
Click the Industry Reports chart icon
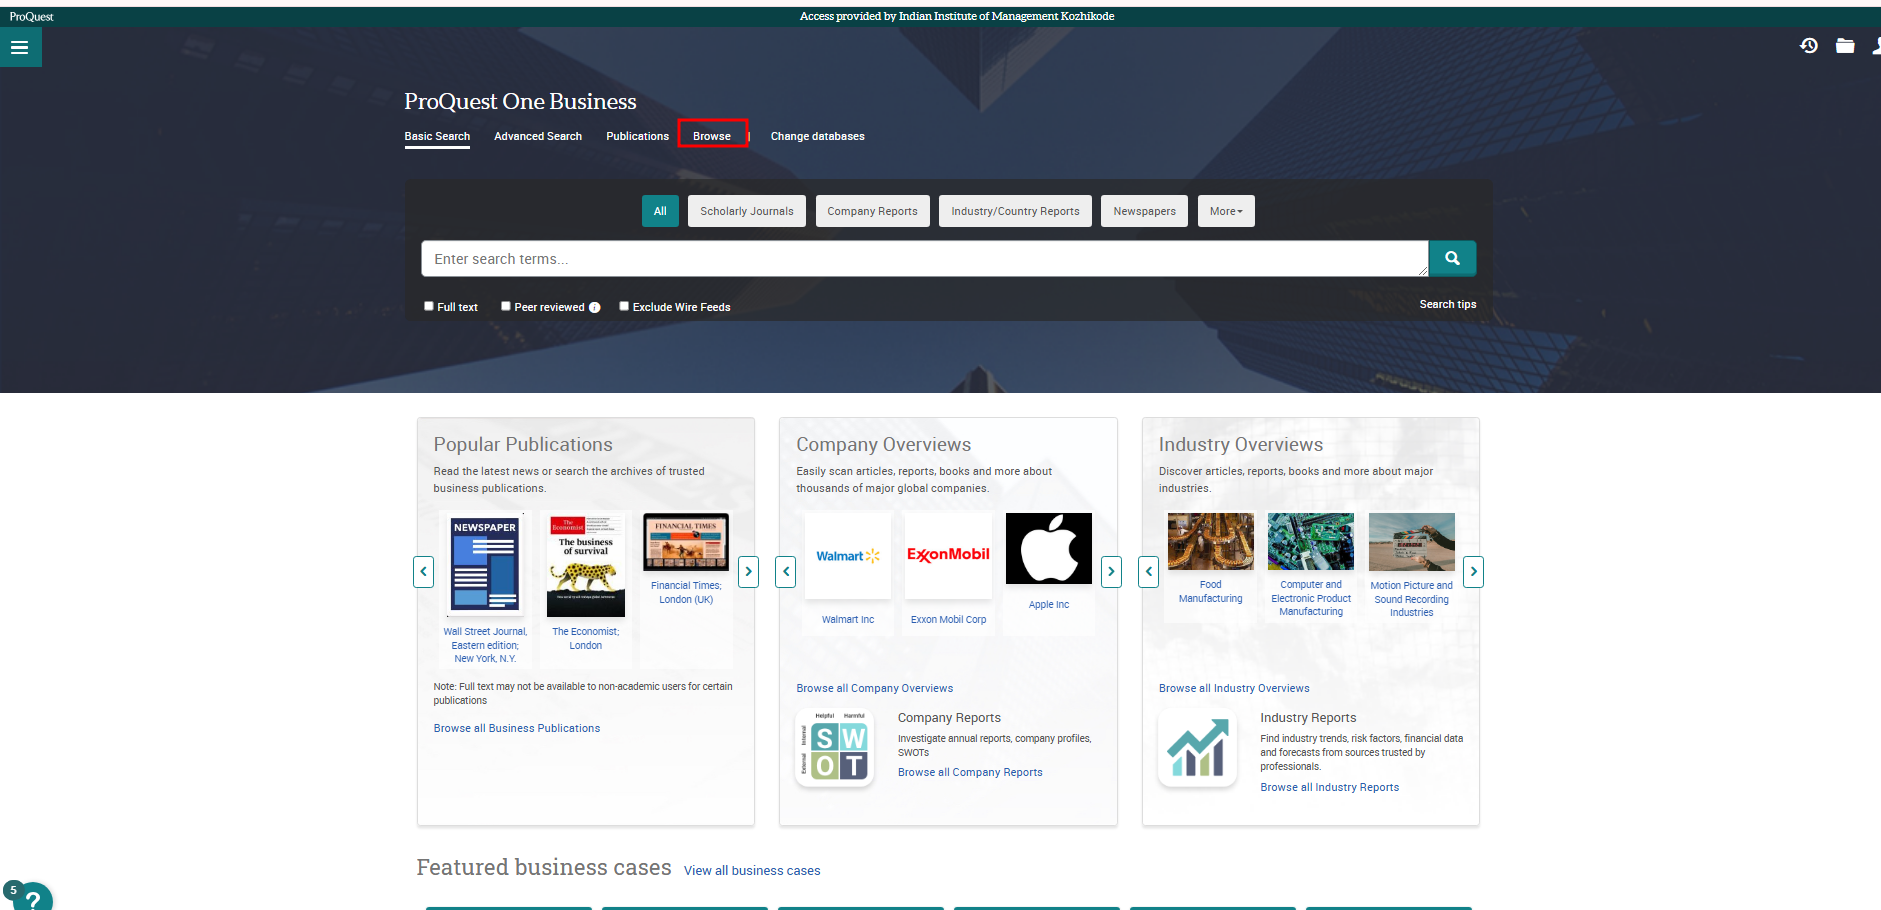[1197, 750]
